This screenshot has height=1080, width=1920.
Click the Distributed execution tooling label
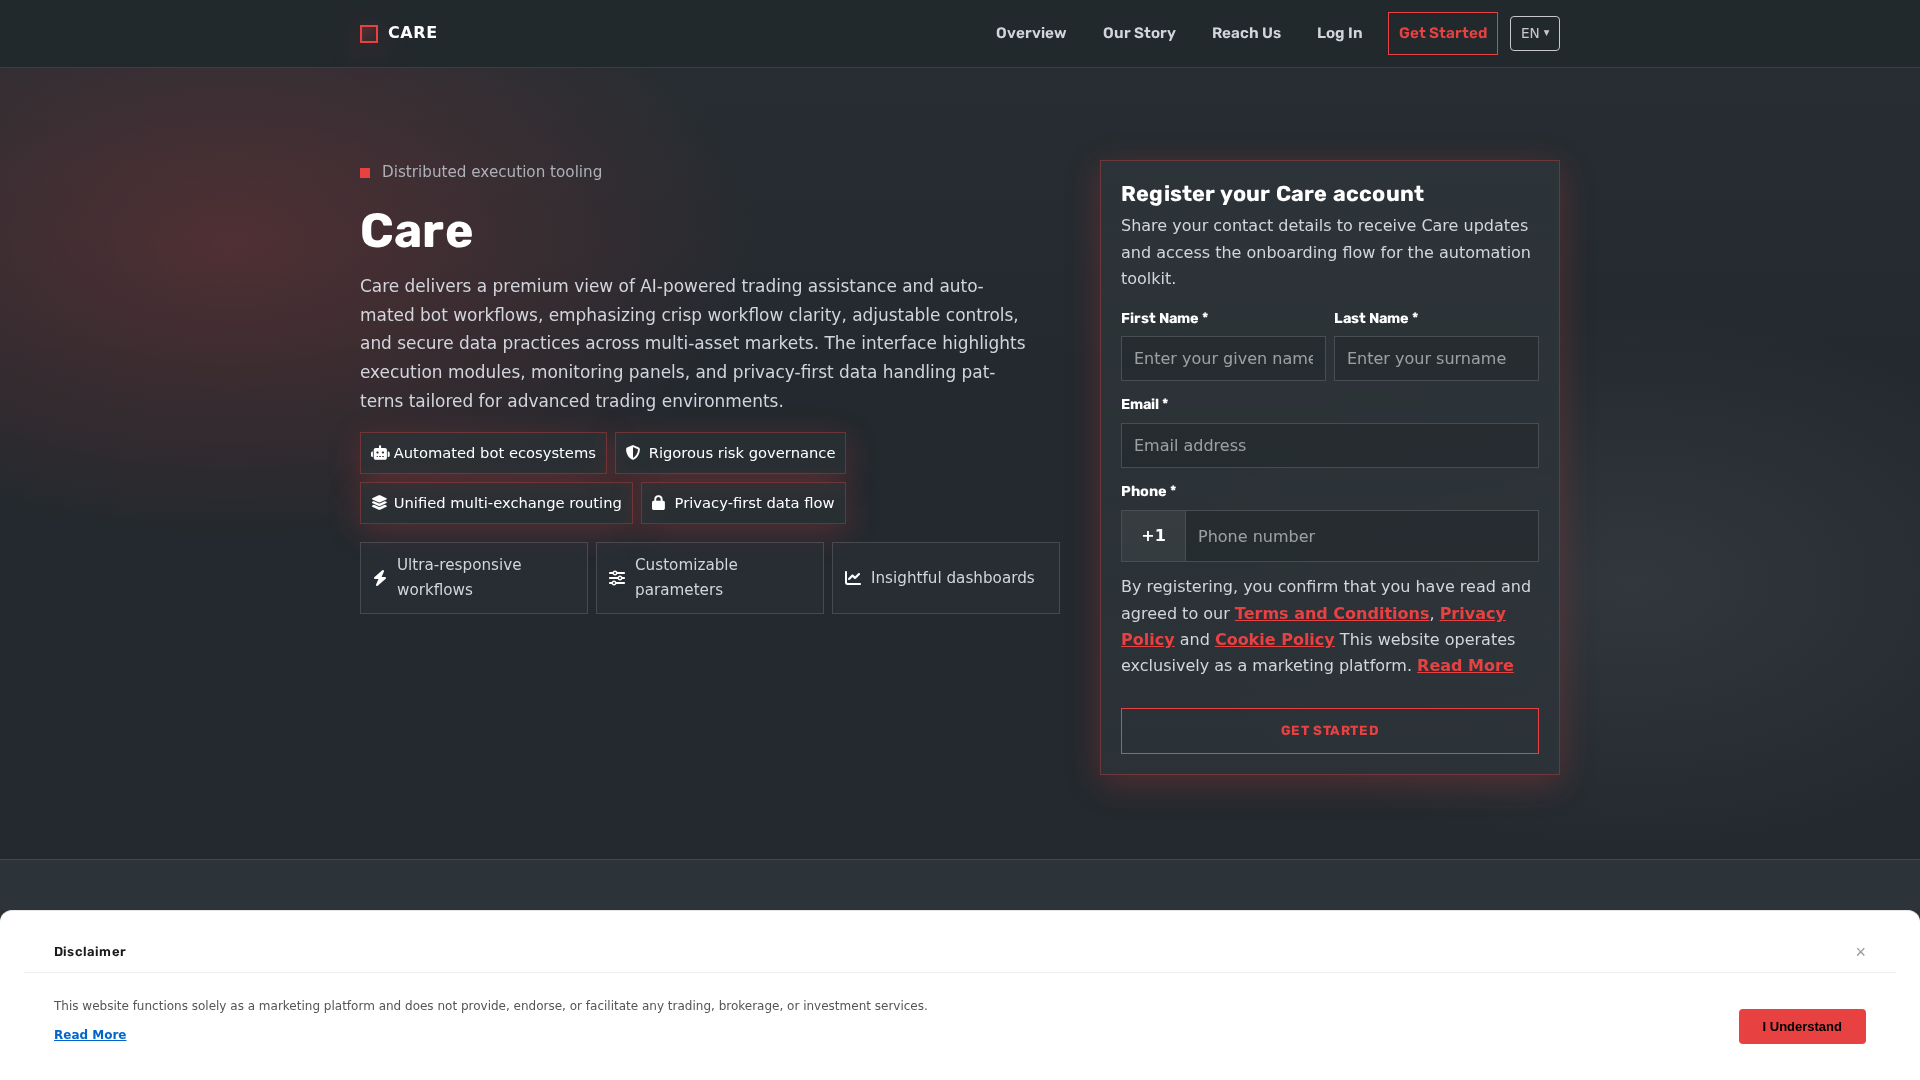492,172
